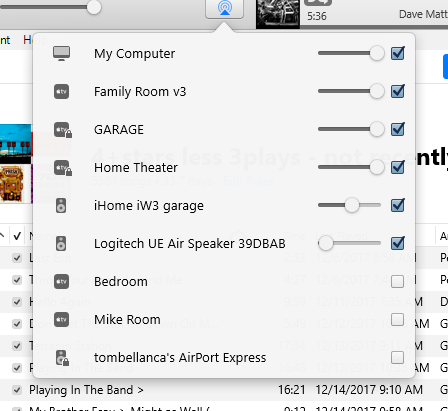The width and height of the screenshot is (448, 411).
Task: Click GARAGE locked Apple TV icon
Action: click(x=63, y=130)
